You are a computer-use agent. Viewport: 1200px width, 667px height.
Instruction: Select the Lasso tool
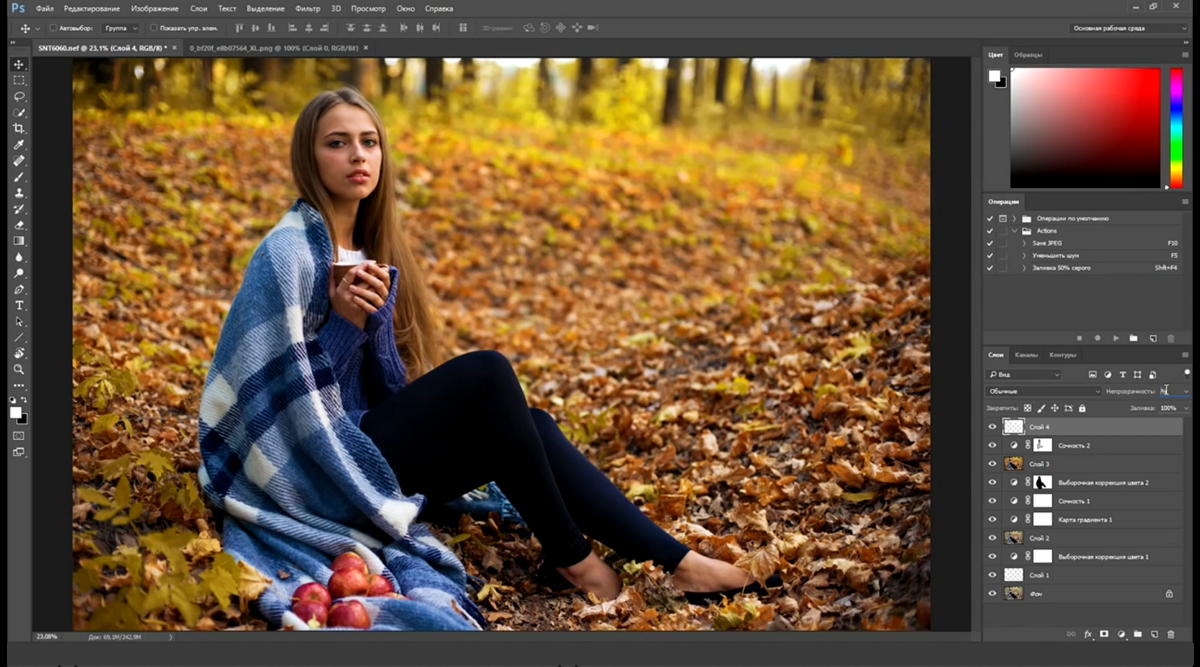click(x=19, y=96)
